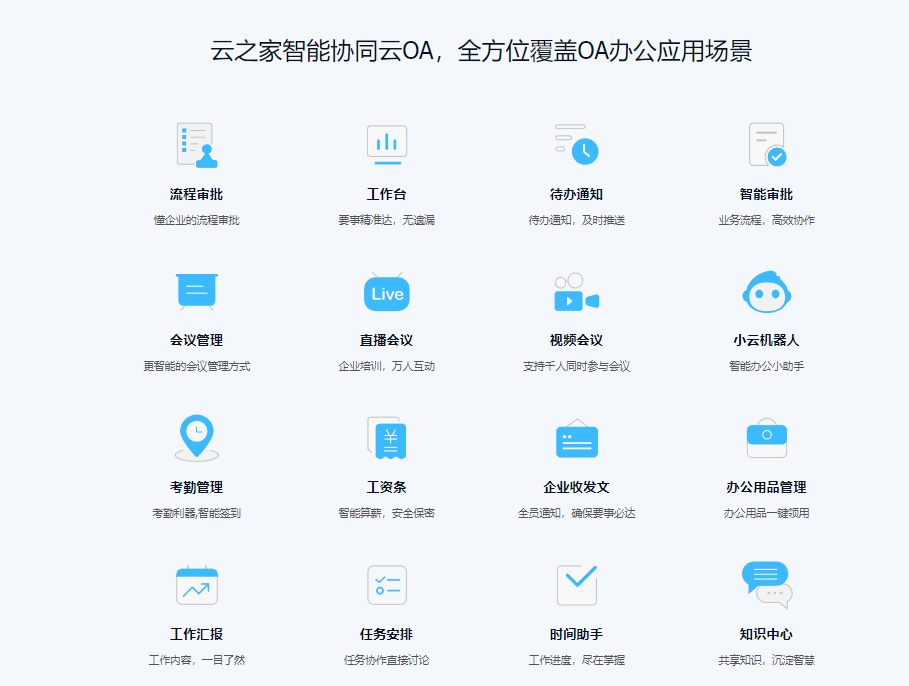
Task: Select the description 任务协作直接讨论
Action: click(x=387, y=660)
